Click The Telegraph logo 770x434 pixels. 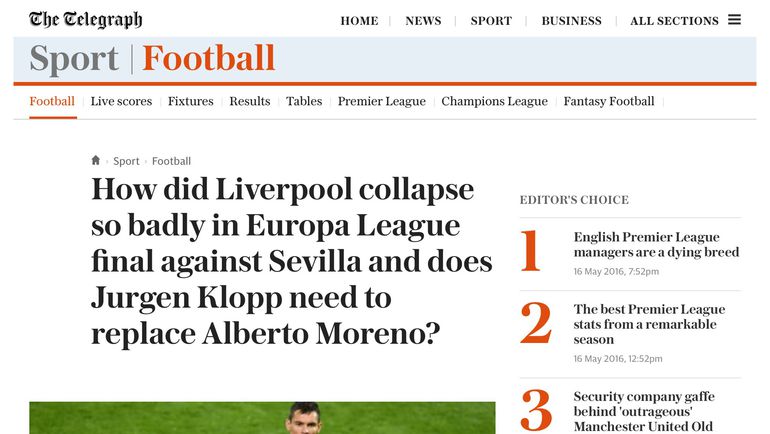click(x=85, y=20)
